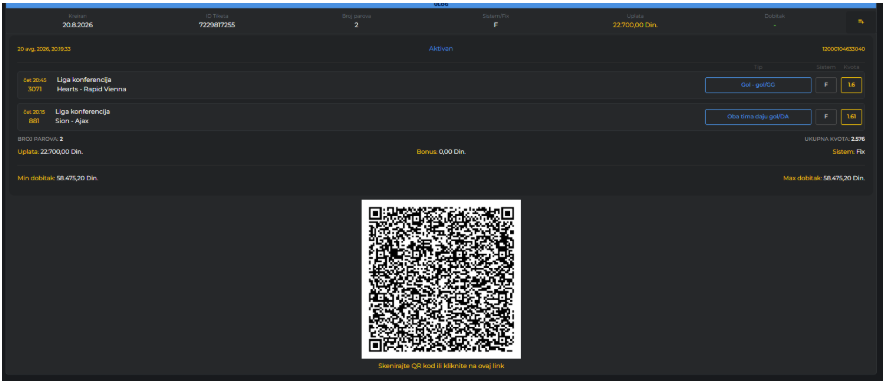This screenshot has height=388, width=883.
Task: Open the 'Skenirajte QR kod ili kliknite' link
Action: tap(441, 365)
